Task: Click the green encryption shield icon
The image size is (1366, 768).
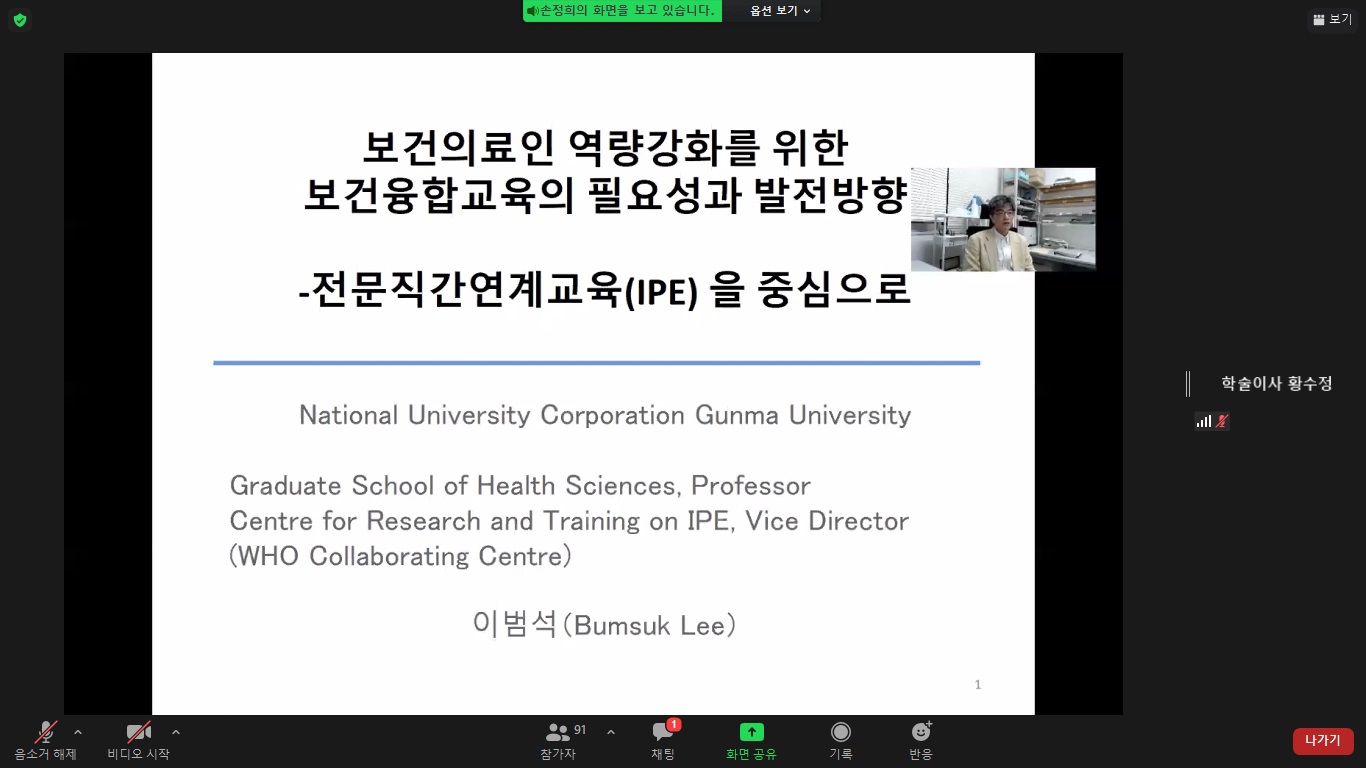Action: click(20, 20)
